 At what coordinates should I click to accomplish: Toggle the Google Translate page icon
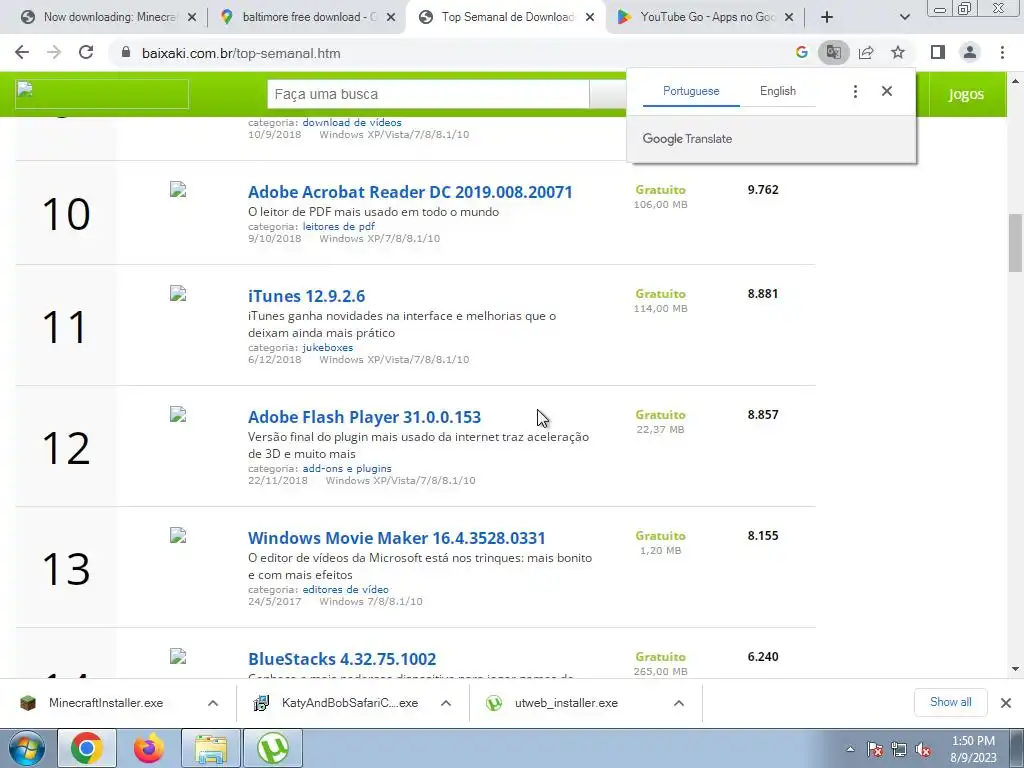833,53
